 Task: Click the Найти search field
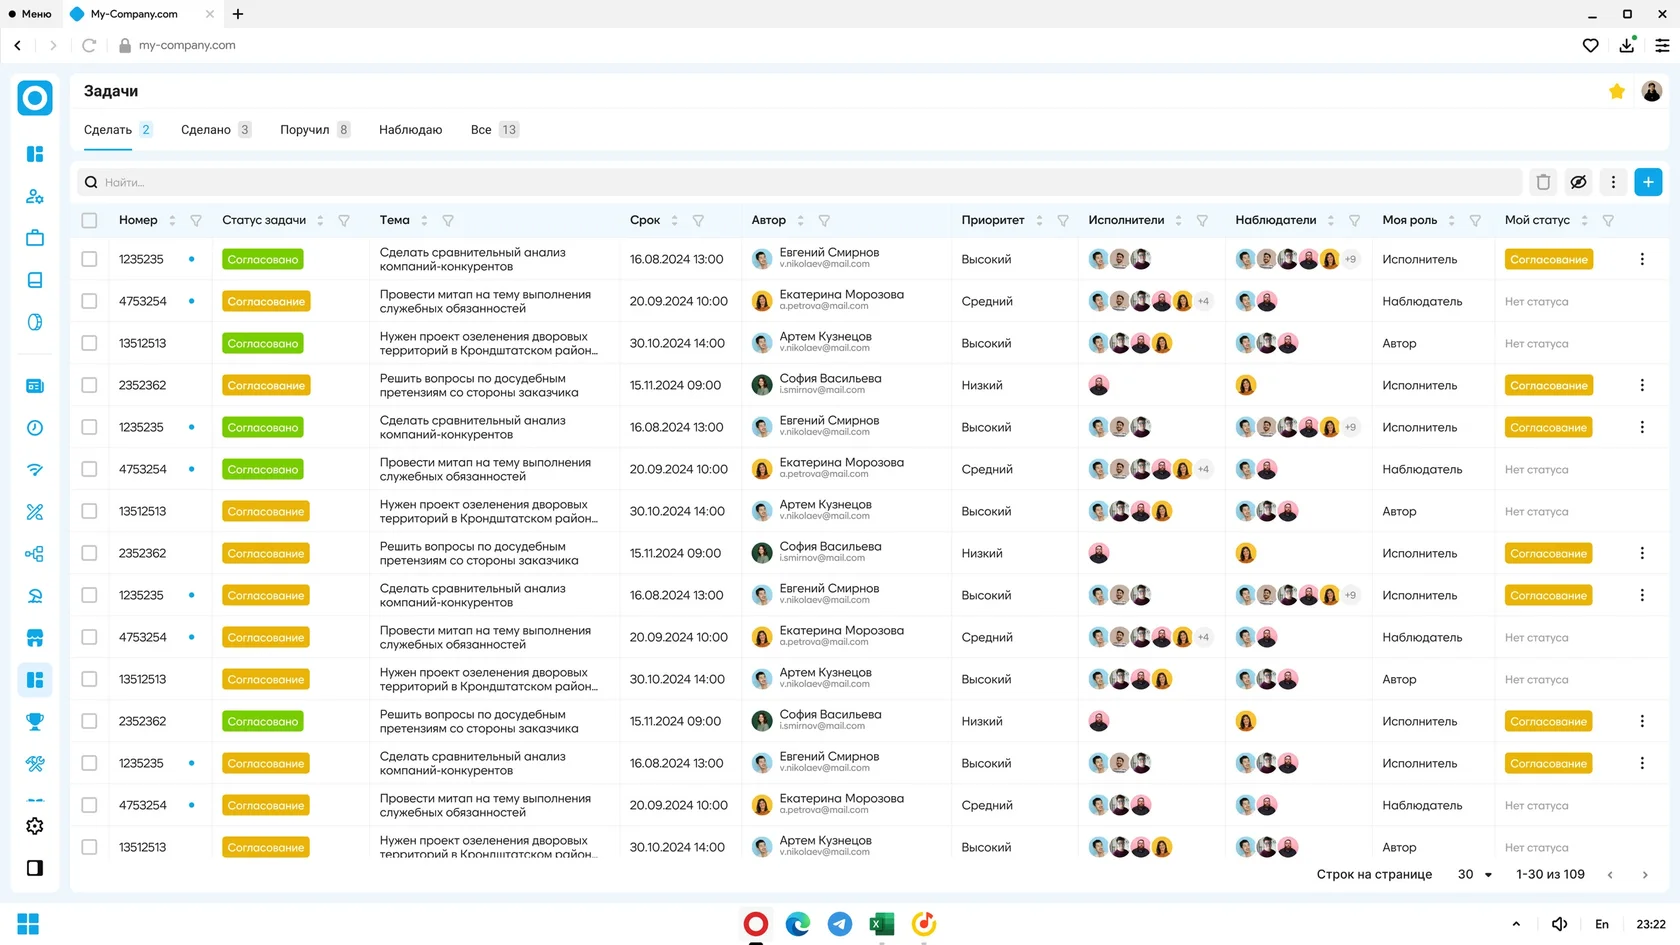pyautogui.click(x=800, y=182)
